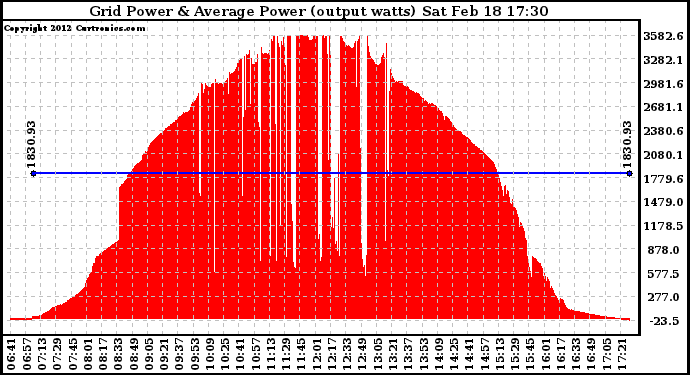Click time label '10:25'
The image size is (690, 375).
coord(225,354)
